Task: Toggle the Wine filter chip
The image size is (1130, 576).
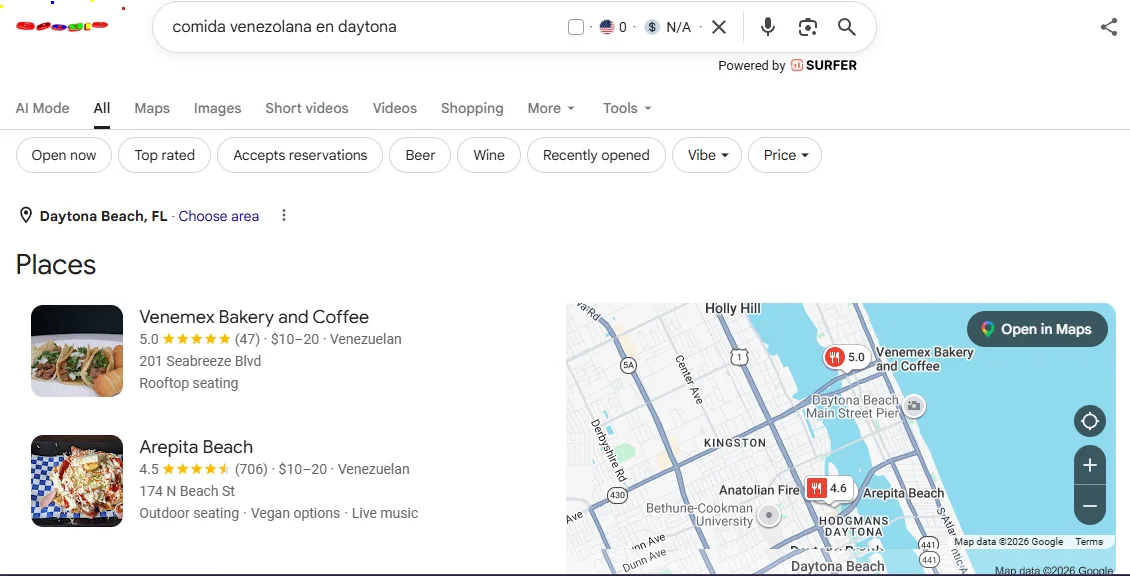Action: pos(489,155)
